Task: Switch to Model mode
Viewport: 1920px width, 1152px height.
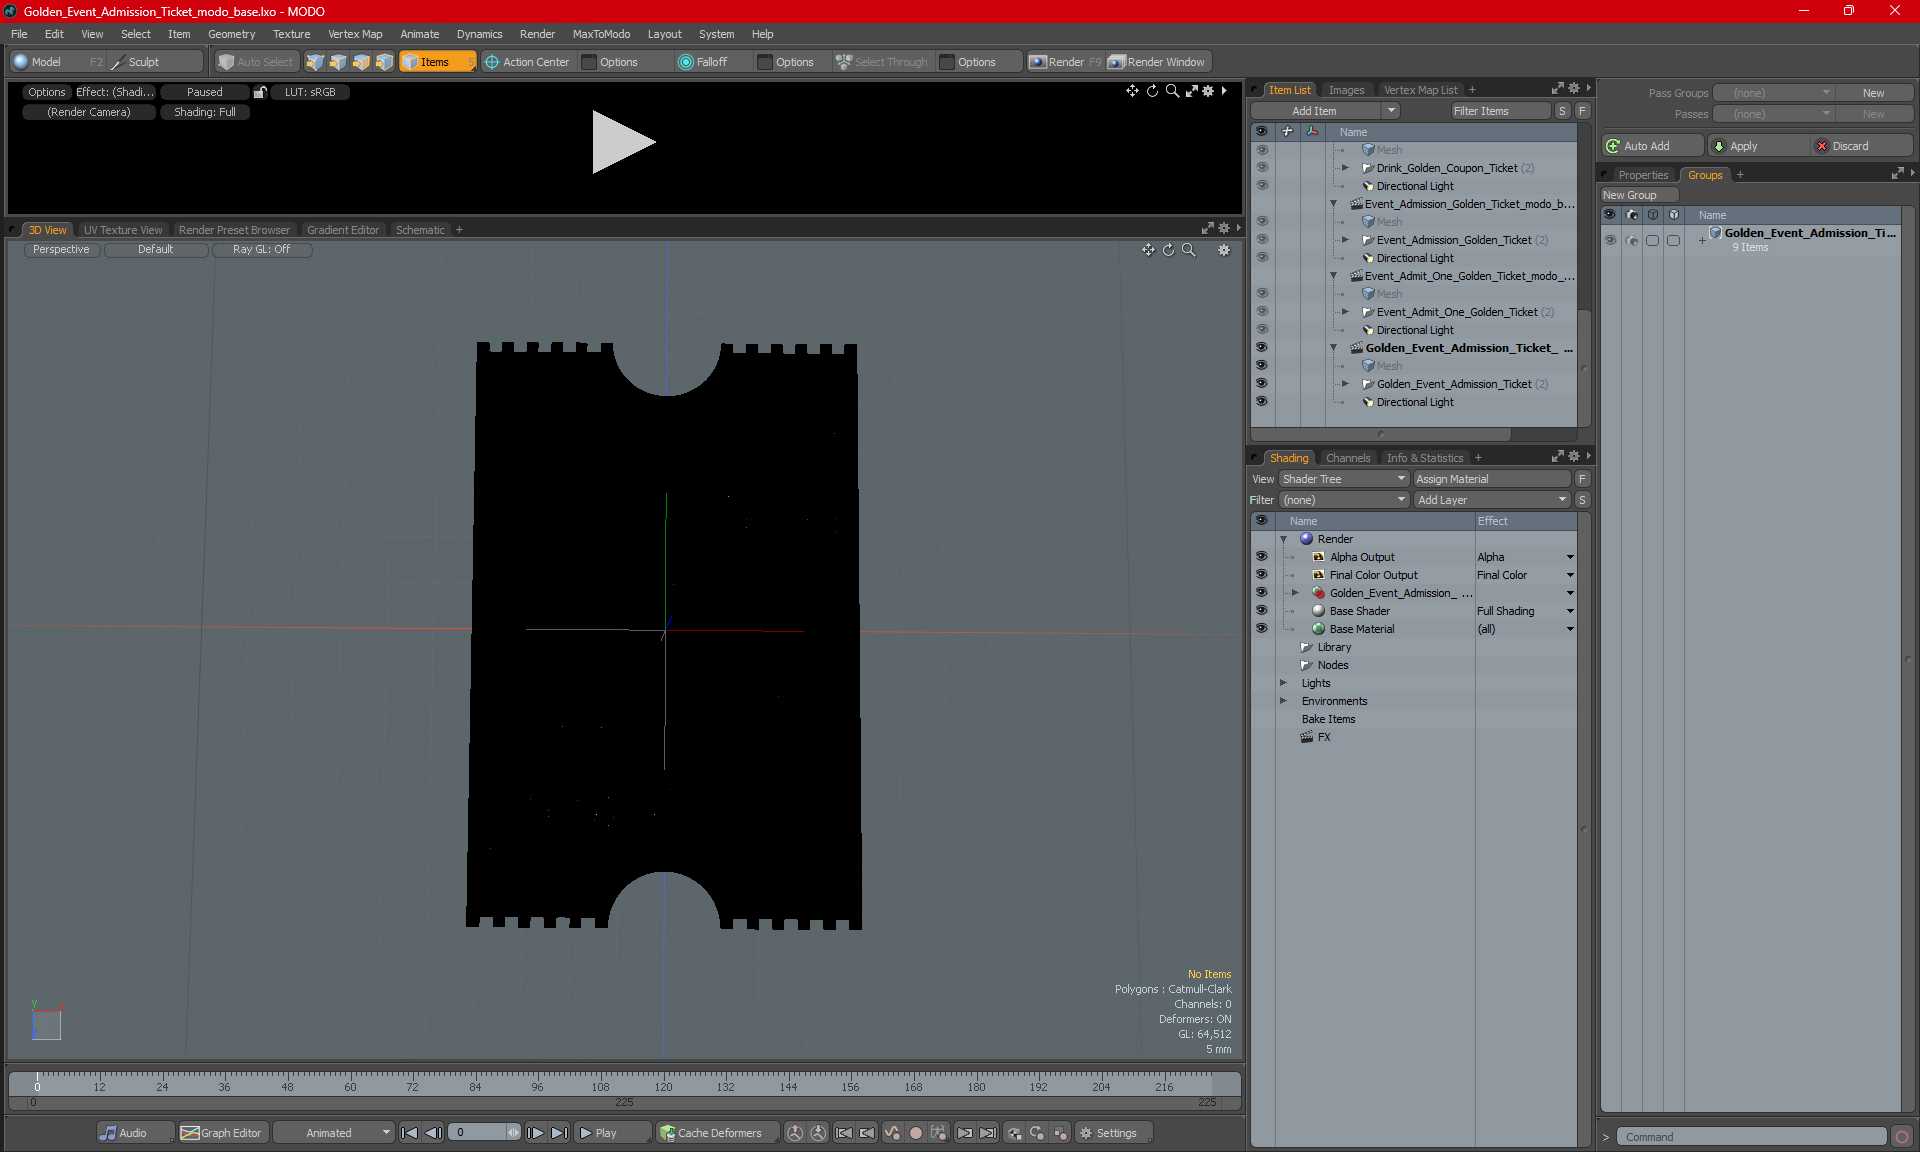Action: point(57,62)
